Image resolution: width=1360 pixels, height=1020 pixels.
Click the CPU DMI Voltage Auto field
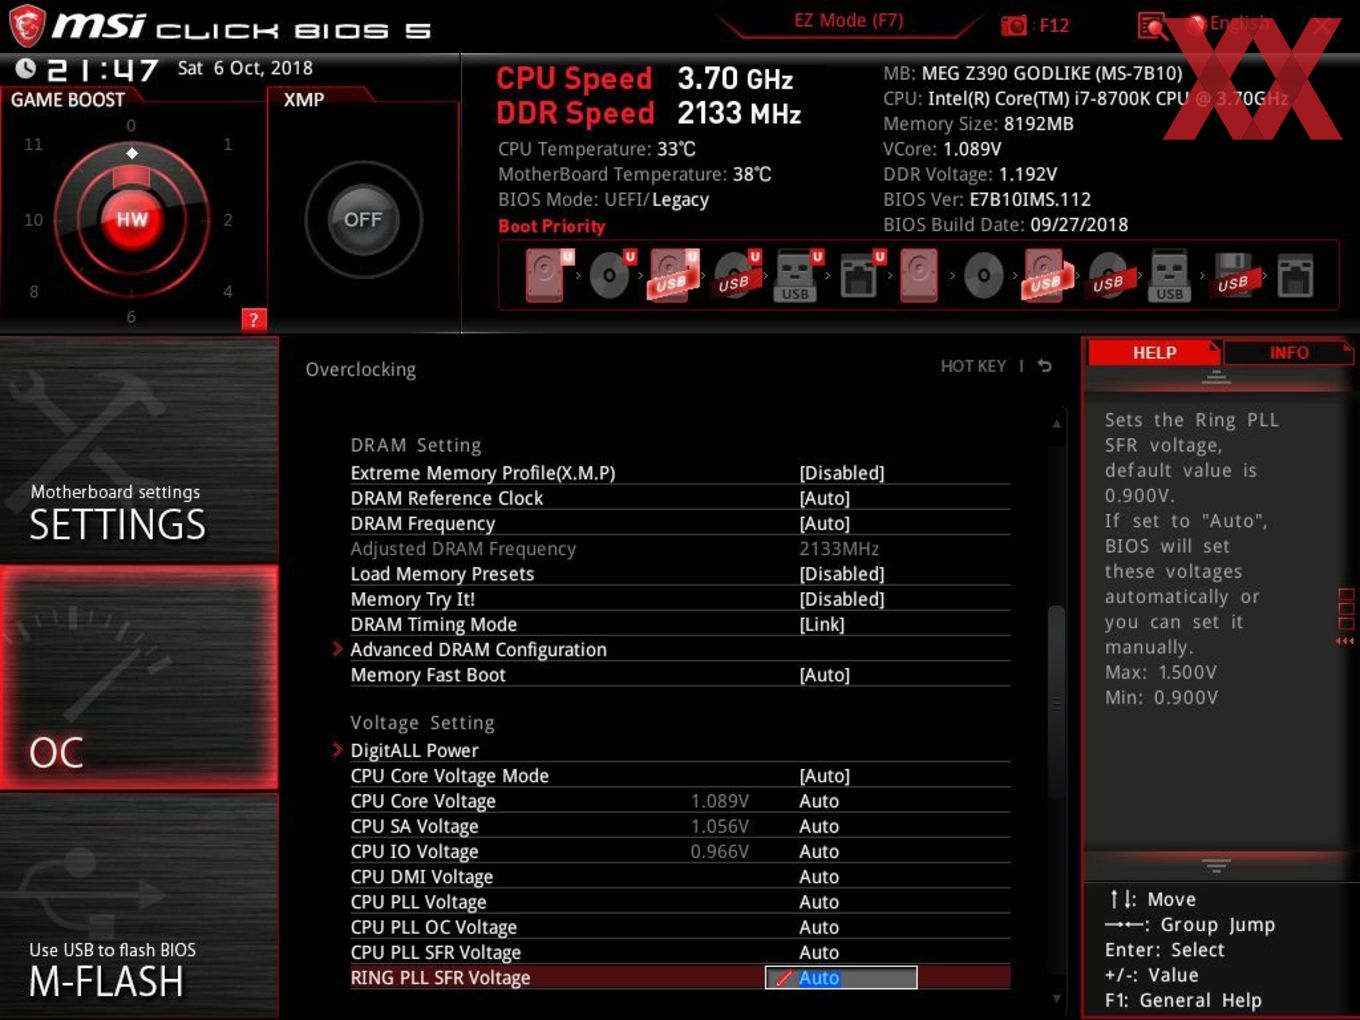[819, 877]
